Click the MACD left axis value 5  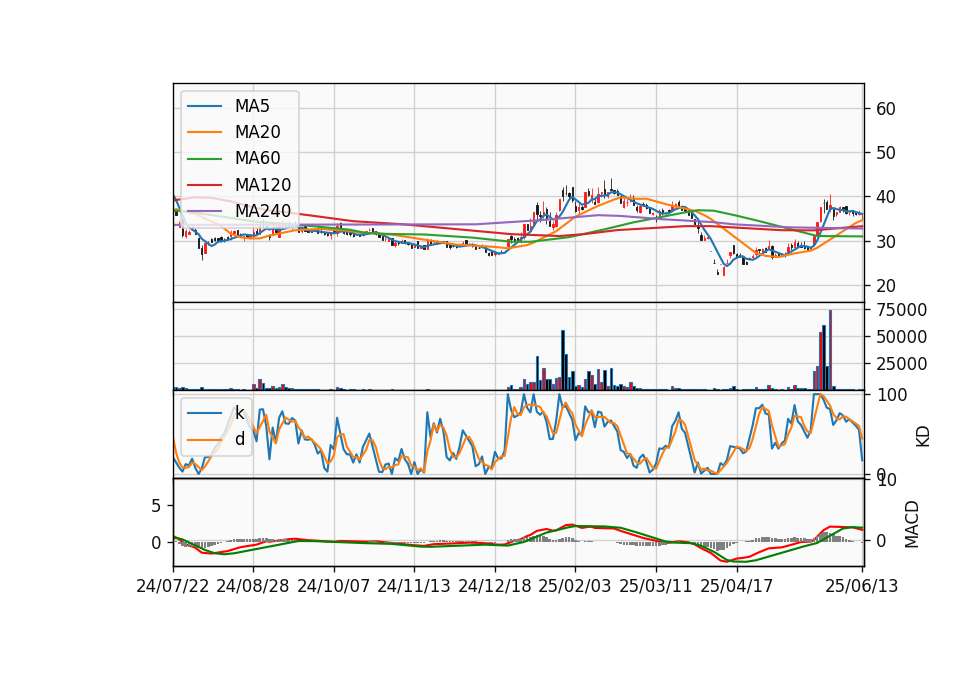pyautogui.click(x=156, y=506)
